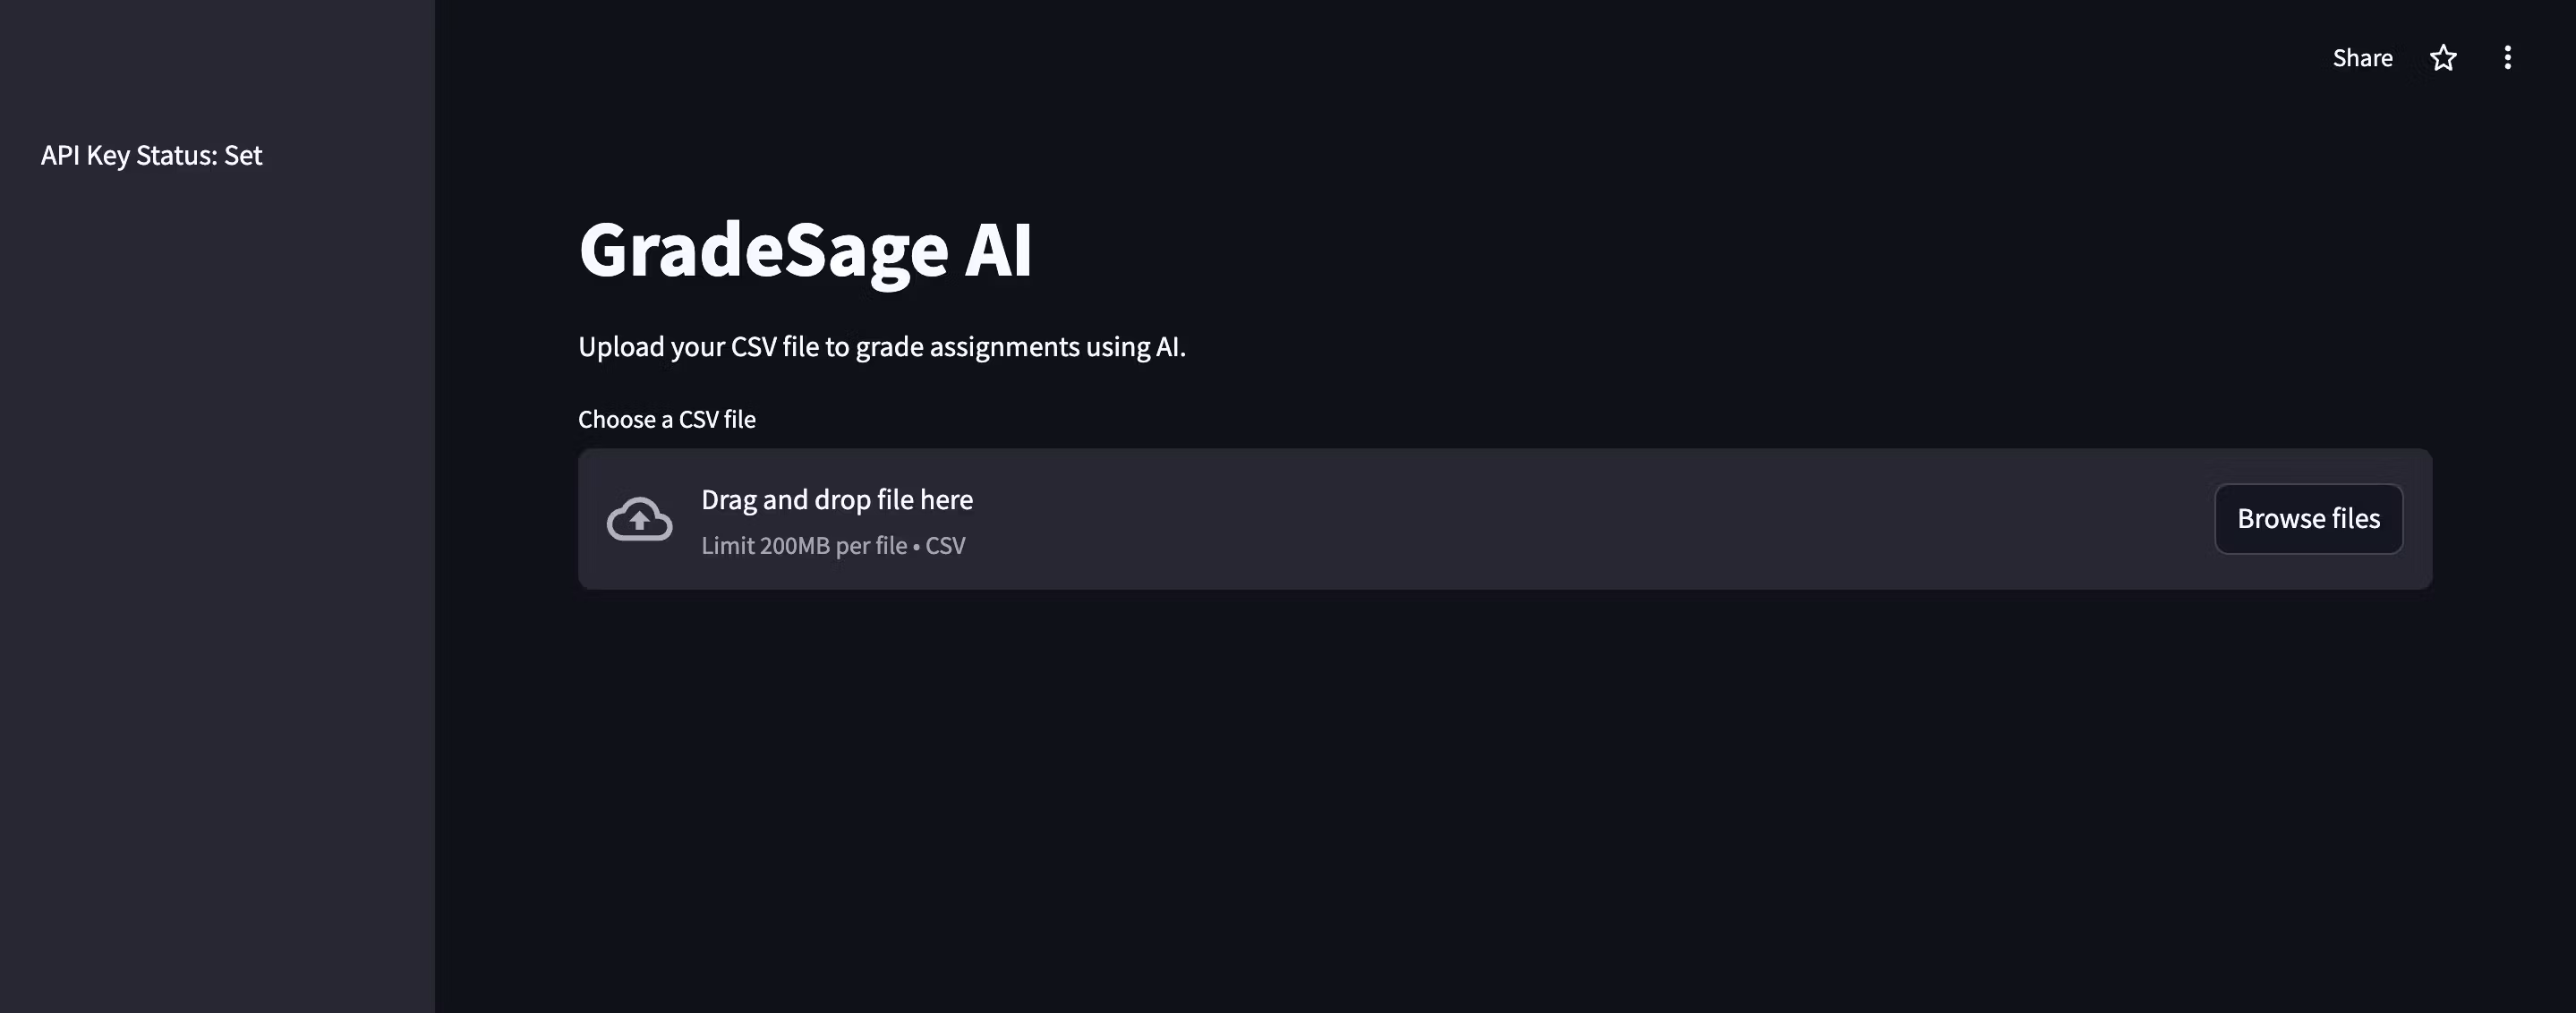The width and height of the screenshot is (2576, 1013).
Task: Click the 'Drag and drop file here' text
Action: pos(836,499)
